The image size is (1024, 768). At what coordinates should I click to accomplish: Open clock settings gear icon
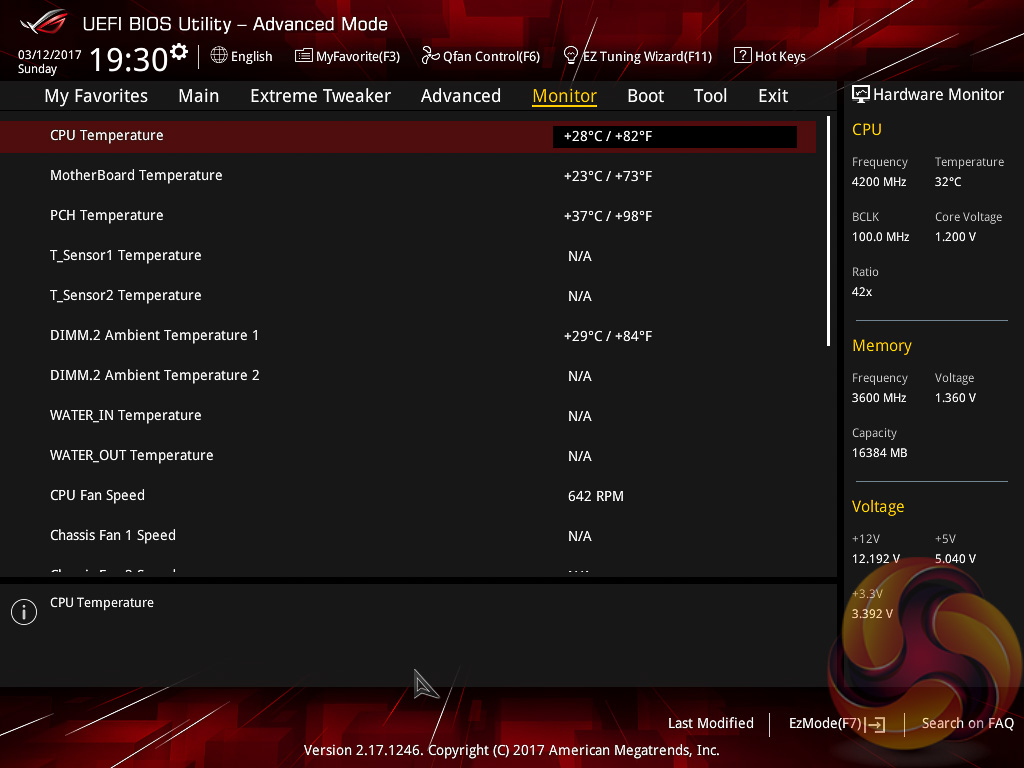click(x=178, y=51)
